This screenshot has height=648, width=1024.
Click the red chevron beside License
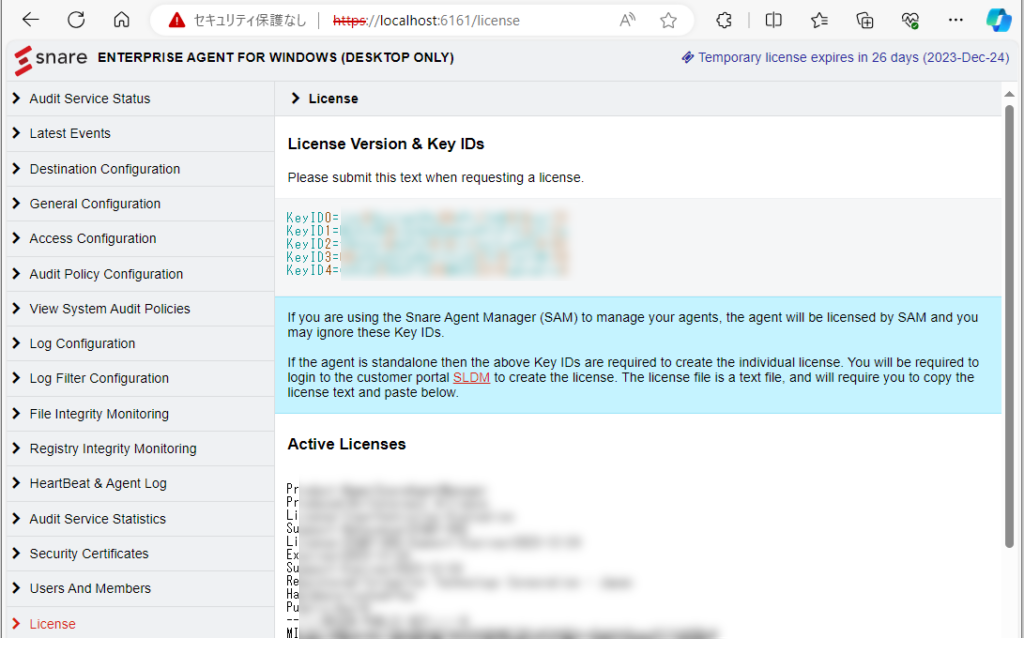pyautogui.click(x=16, y=624)
